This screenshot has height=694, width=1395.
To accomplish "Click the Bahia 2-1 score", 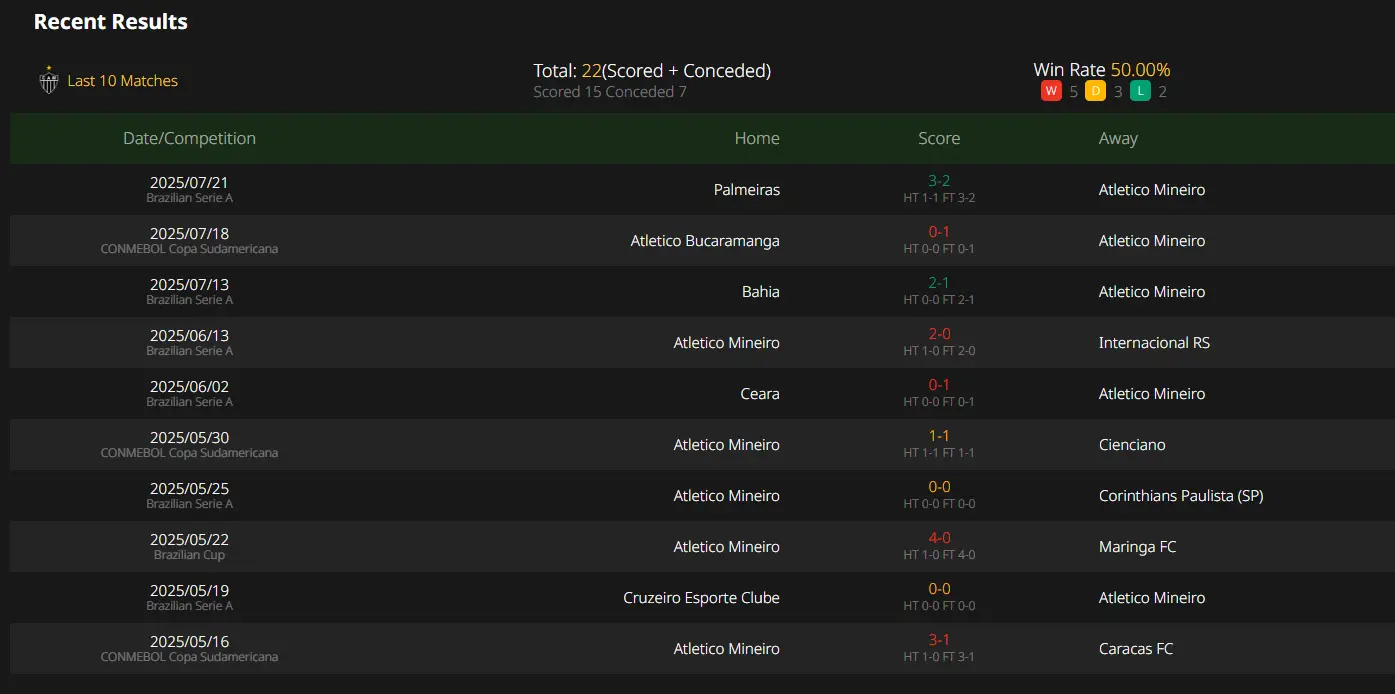I will pos(939,283).
